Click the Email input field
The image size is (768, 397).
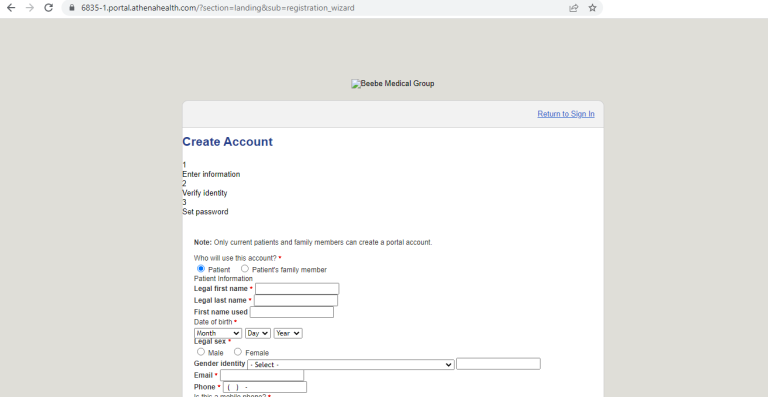tap(262, 375)
